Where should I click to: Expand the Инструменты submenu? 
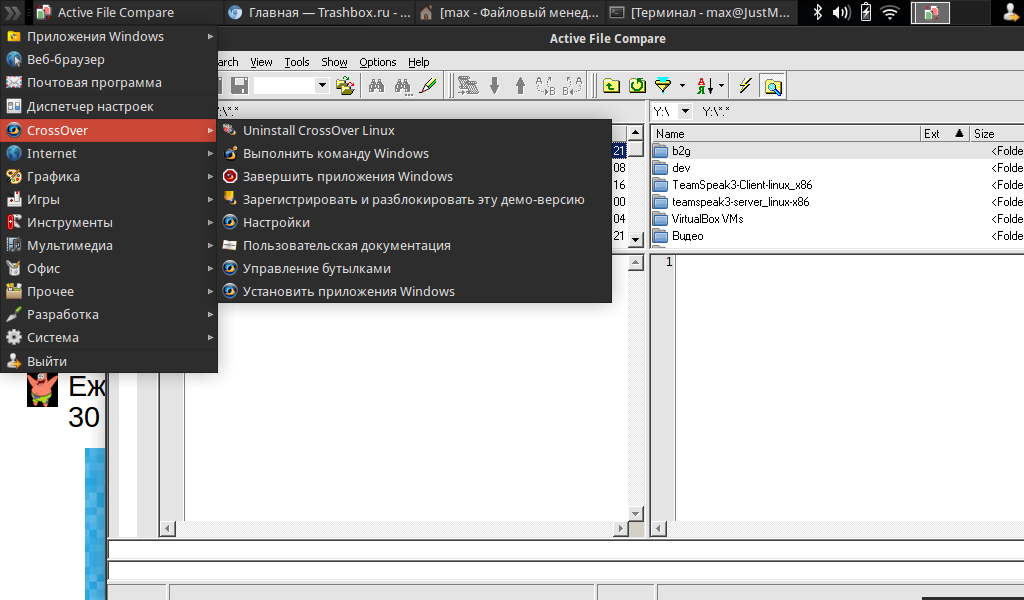109,223
